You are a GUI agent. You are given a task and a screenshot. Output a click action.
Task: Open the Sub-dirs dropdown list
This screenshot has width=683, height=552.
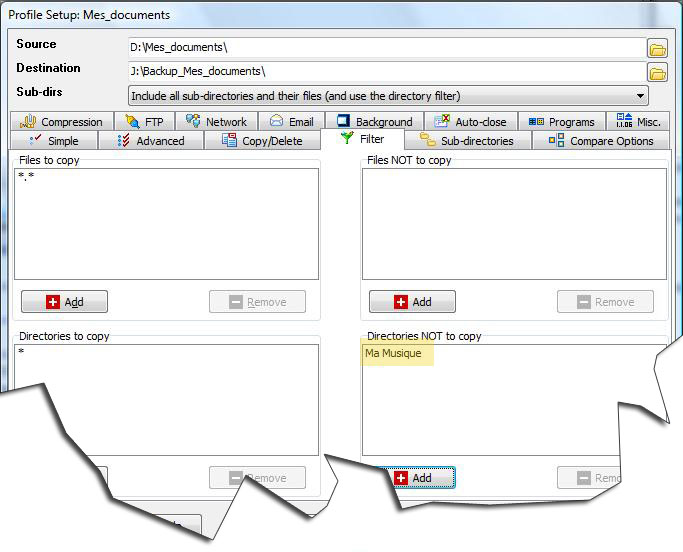click(640, 96)
